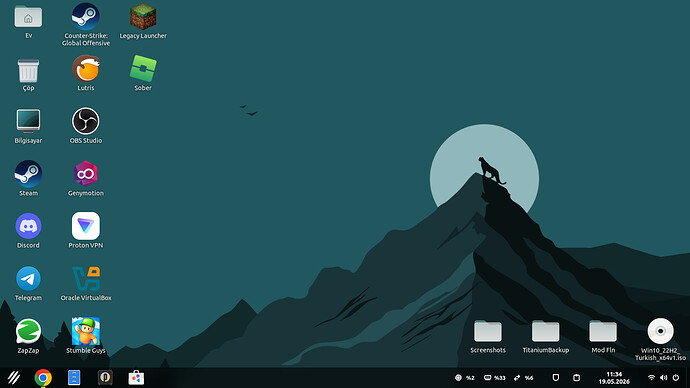
Task: Select the Genymotion desktop icon
Action: [85, 173]
